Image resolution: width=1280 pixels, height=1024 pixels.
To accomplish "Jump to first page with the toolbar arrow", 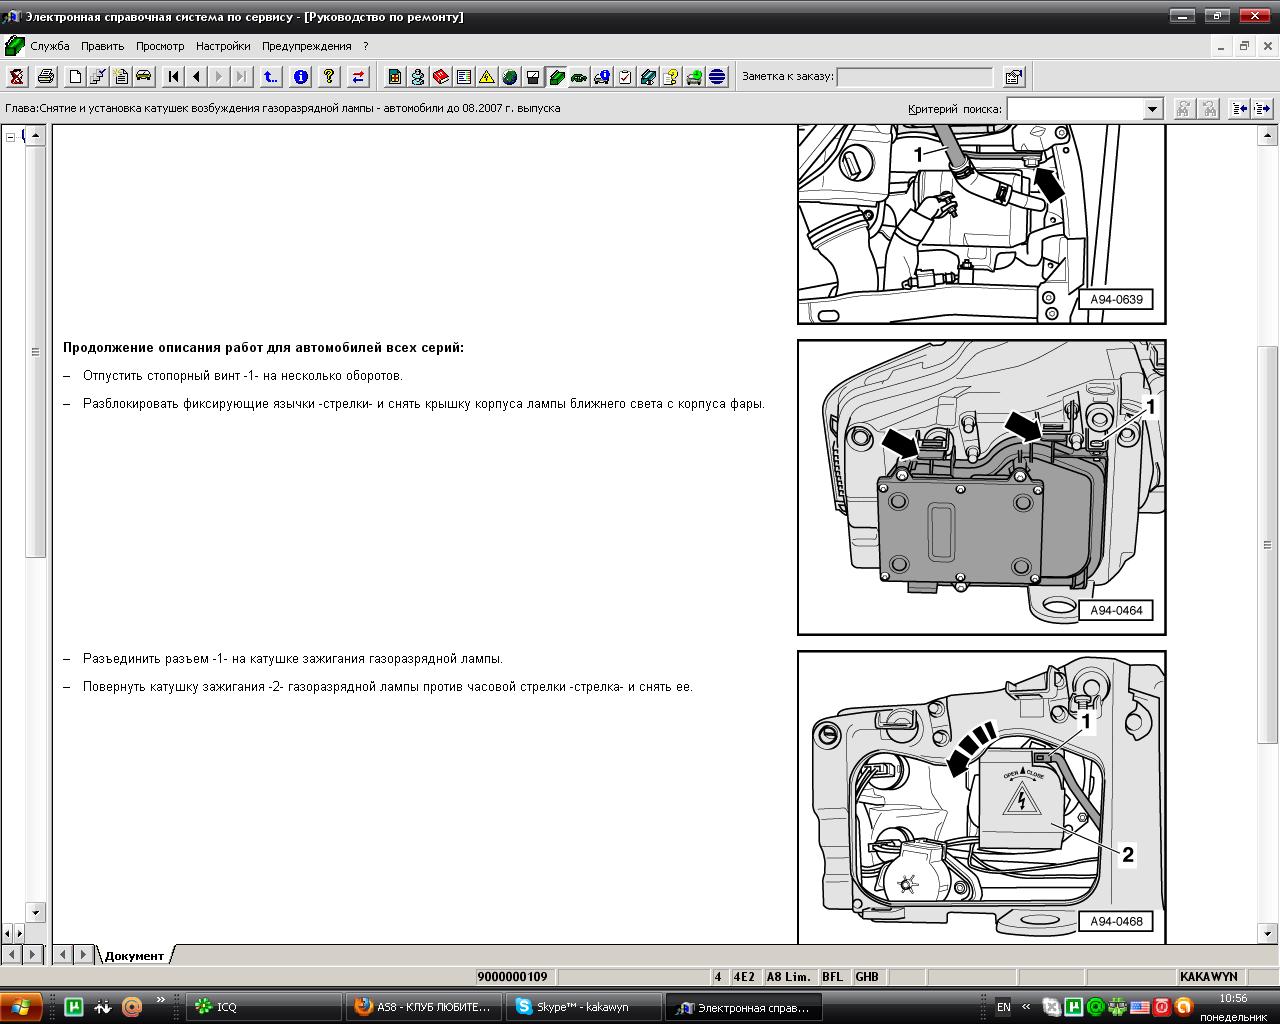I will (173, 77).
